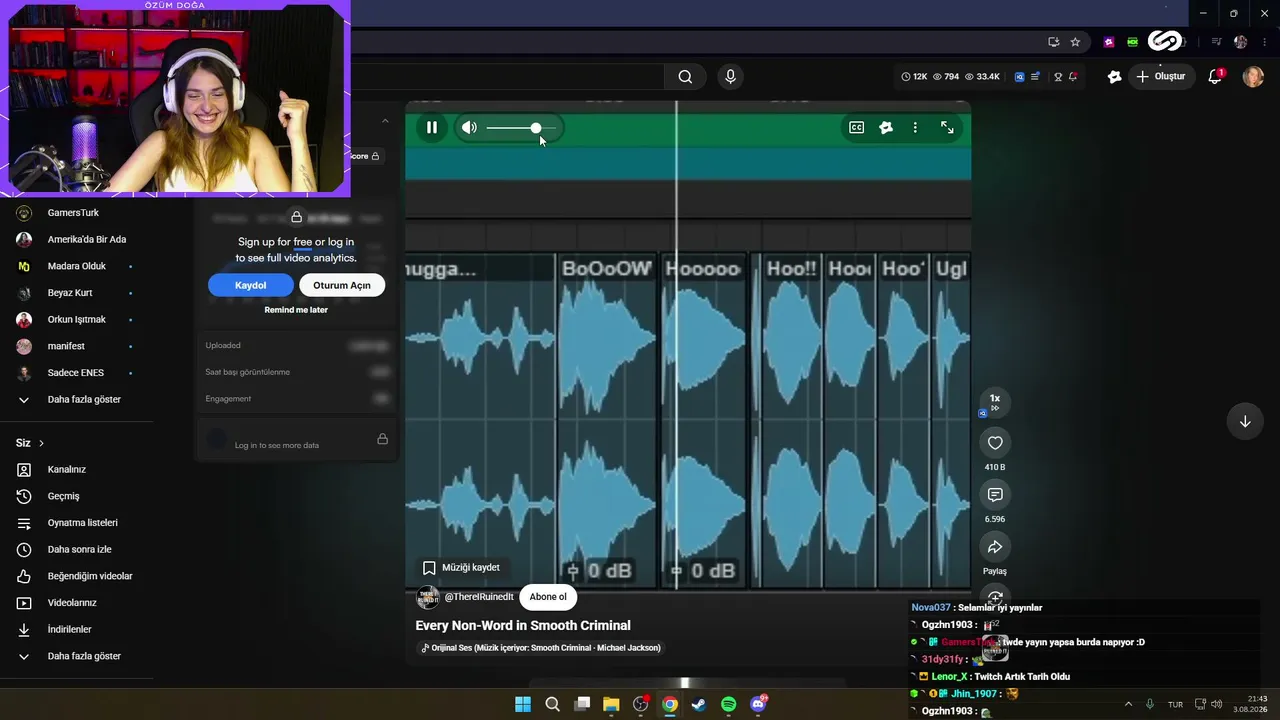Open the Sadece ENES channel

pyautogui.click(x=76, y=373)
